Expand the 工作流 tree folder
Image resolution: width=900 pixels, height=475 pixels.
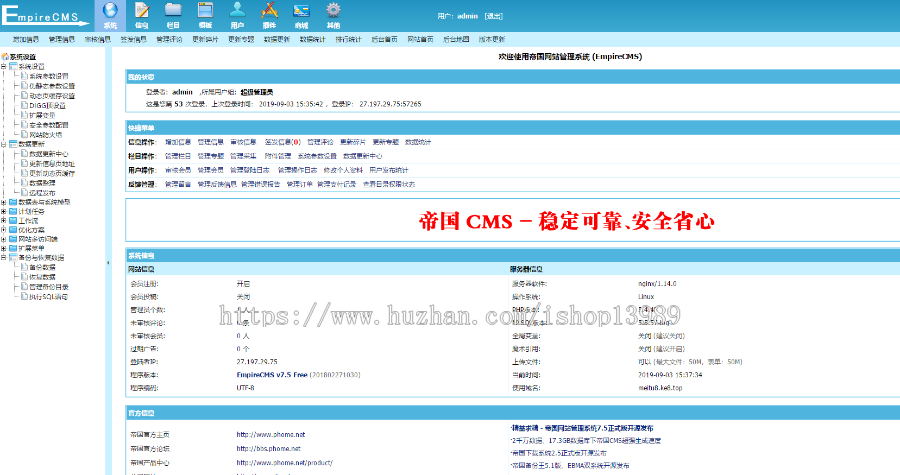coord(4,221)
